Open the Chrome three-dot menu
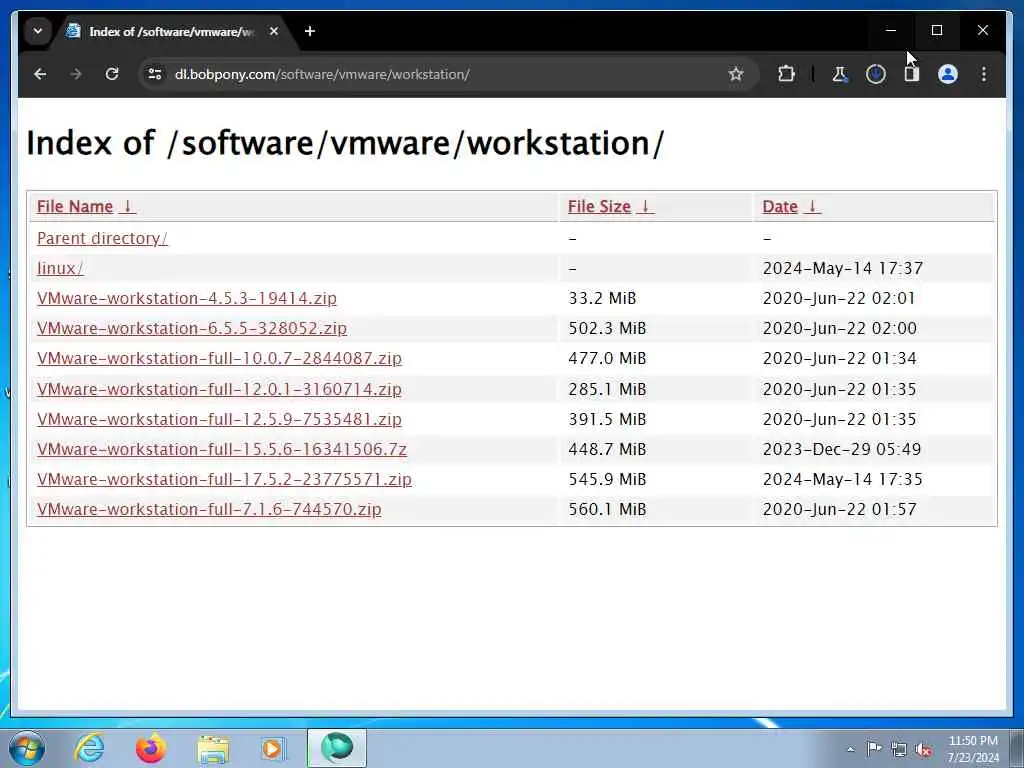Viewport: 1024px width, 768px height. [984, 74]
